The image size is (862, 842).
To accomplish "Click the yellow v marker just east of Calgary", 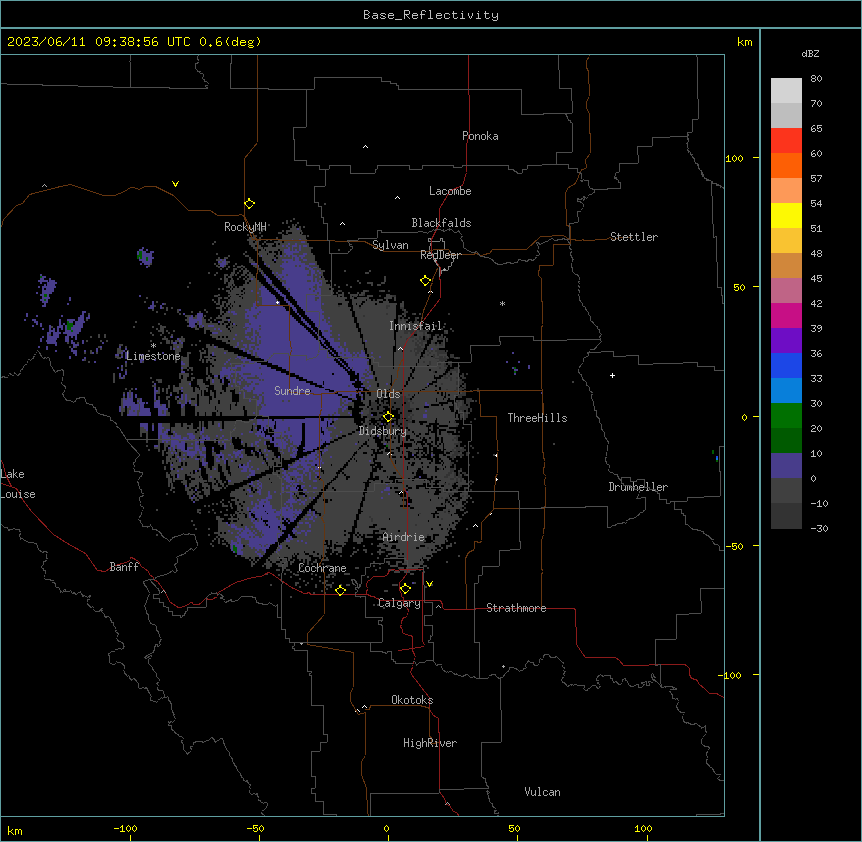I will 429,584.
